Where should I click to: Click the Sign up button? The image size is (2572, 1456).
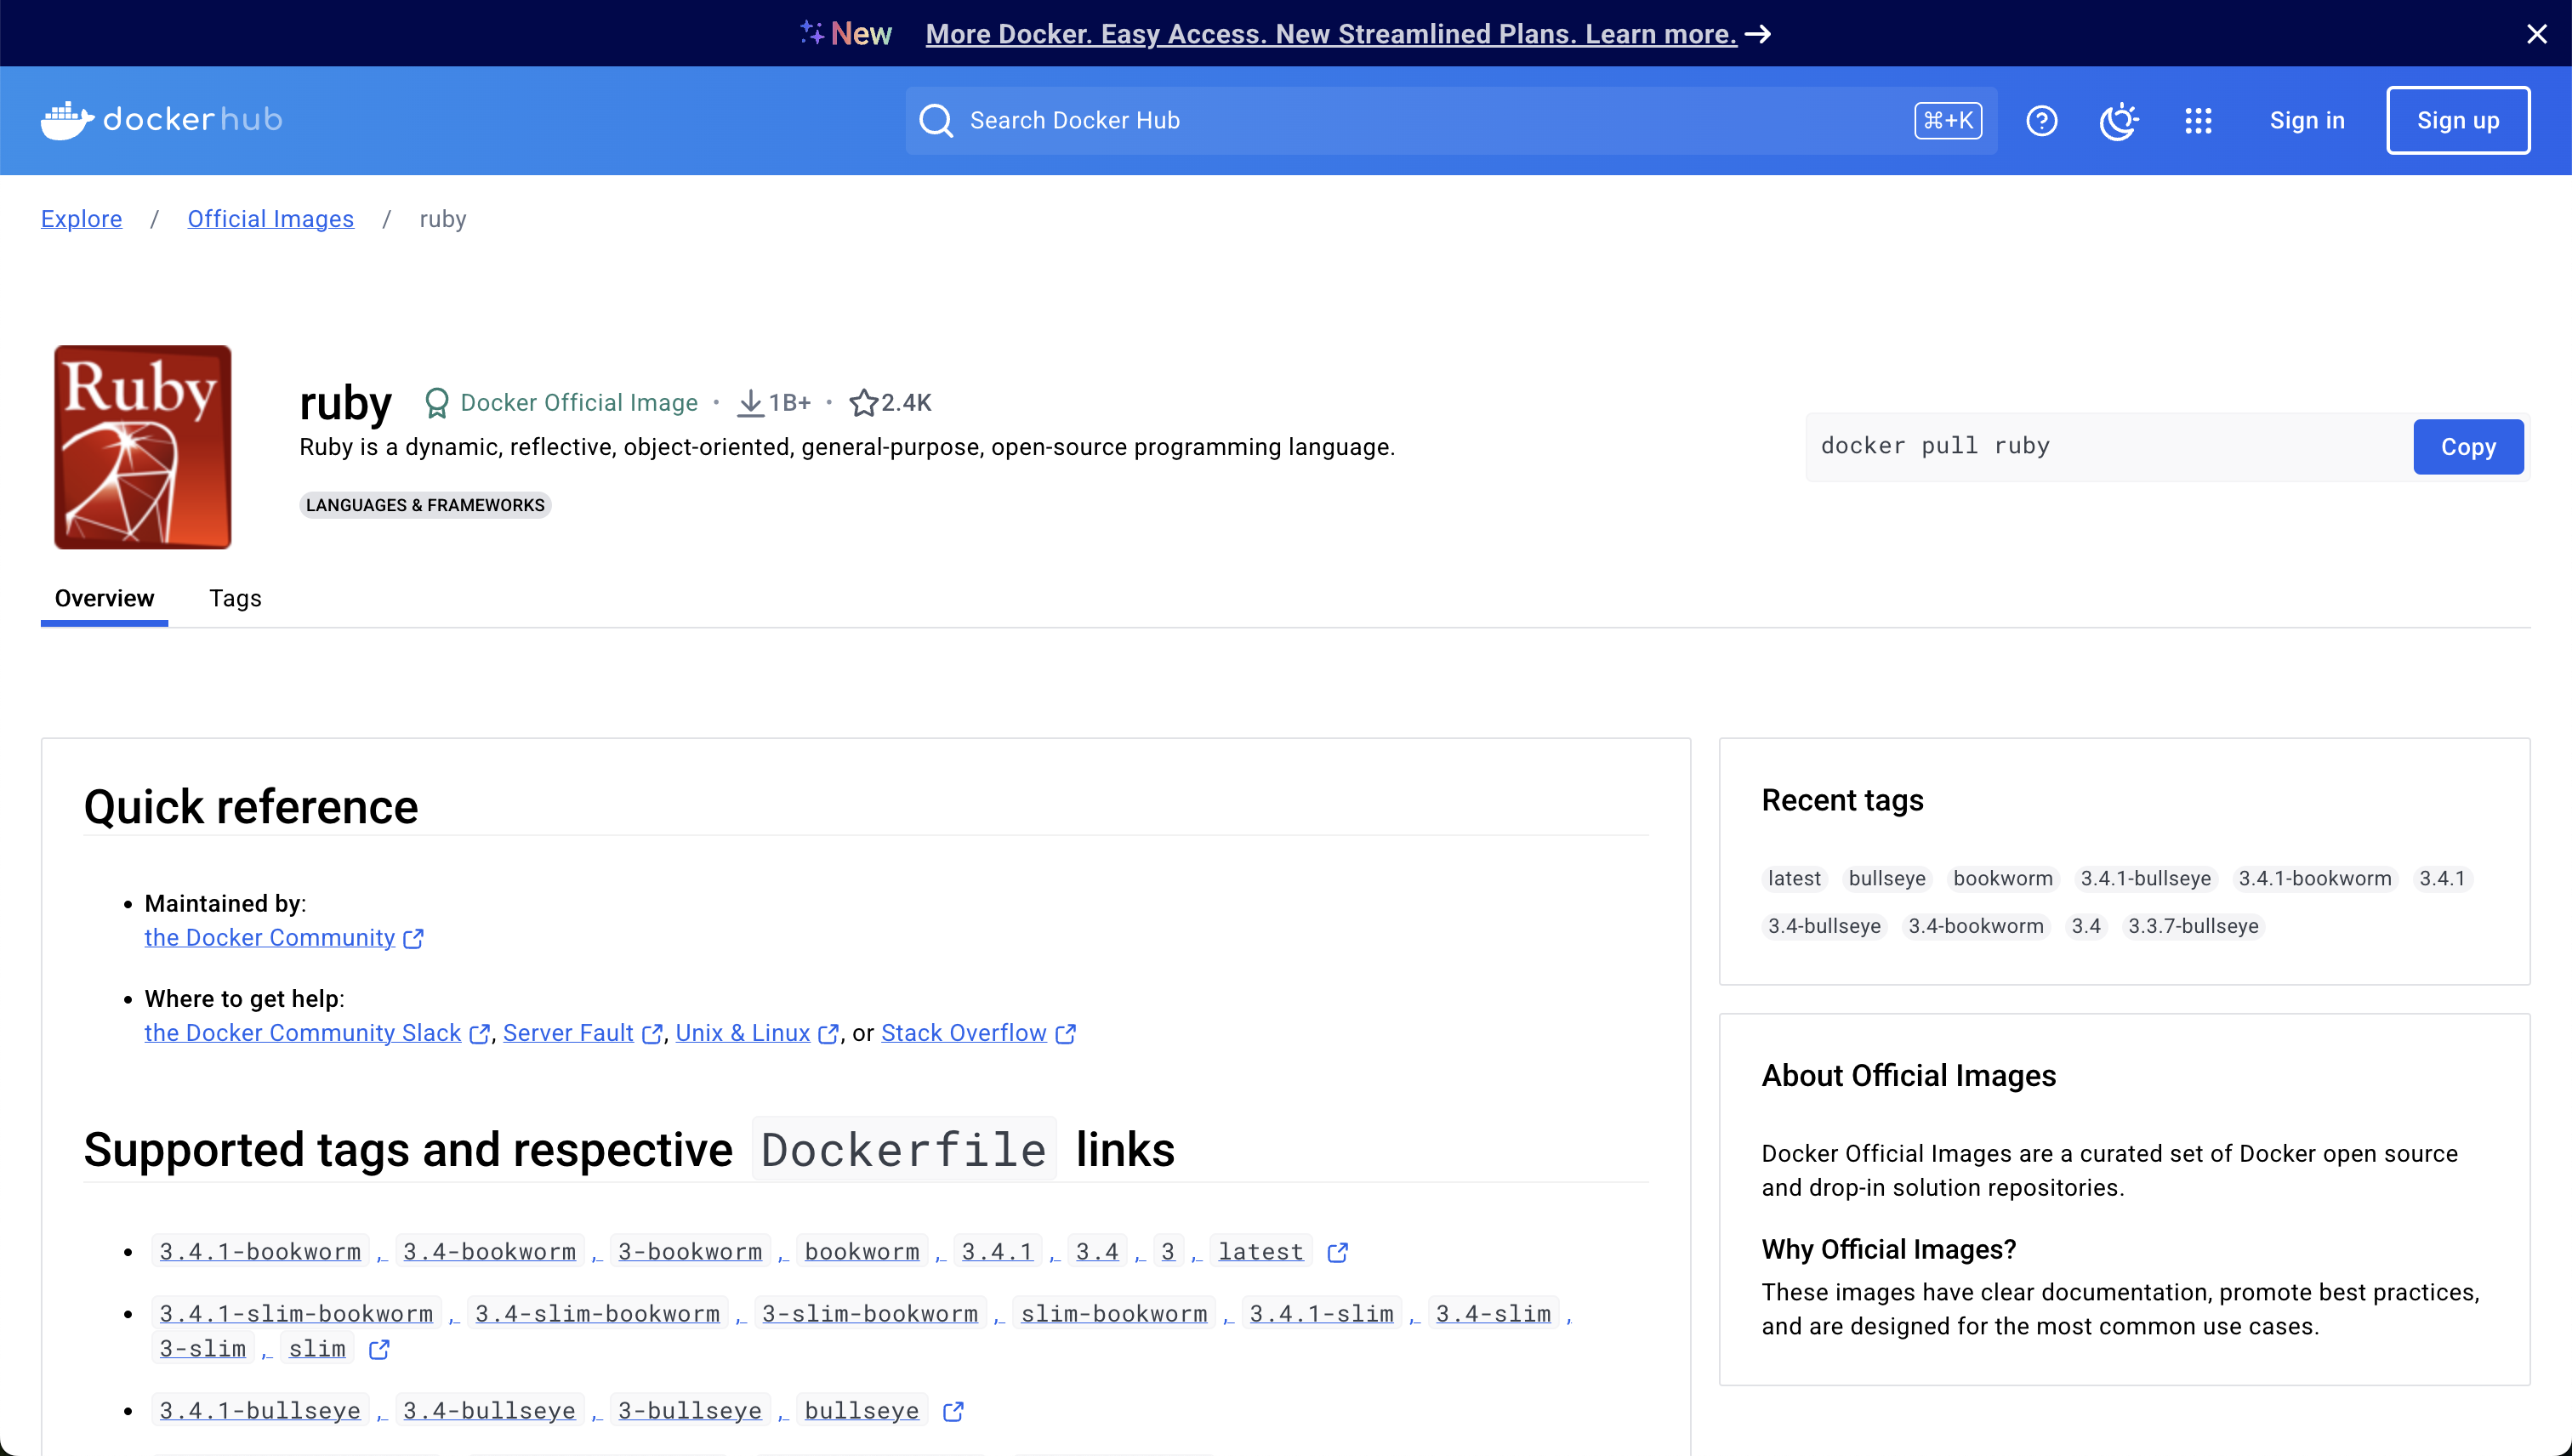coord(2457,120)
